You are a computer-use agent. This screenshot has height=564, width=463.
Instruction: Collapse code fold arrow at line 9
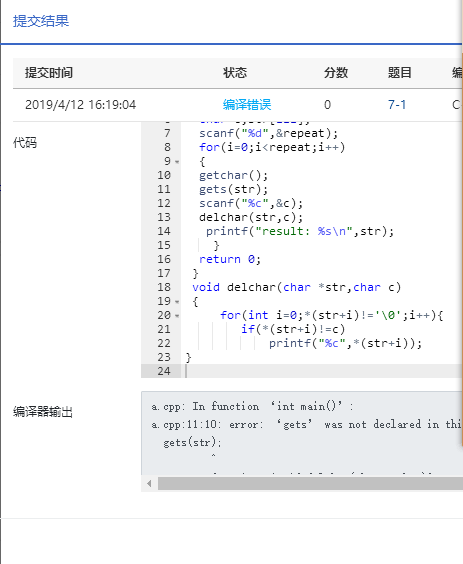coord(177,162)
